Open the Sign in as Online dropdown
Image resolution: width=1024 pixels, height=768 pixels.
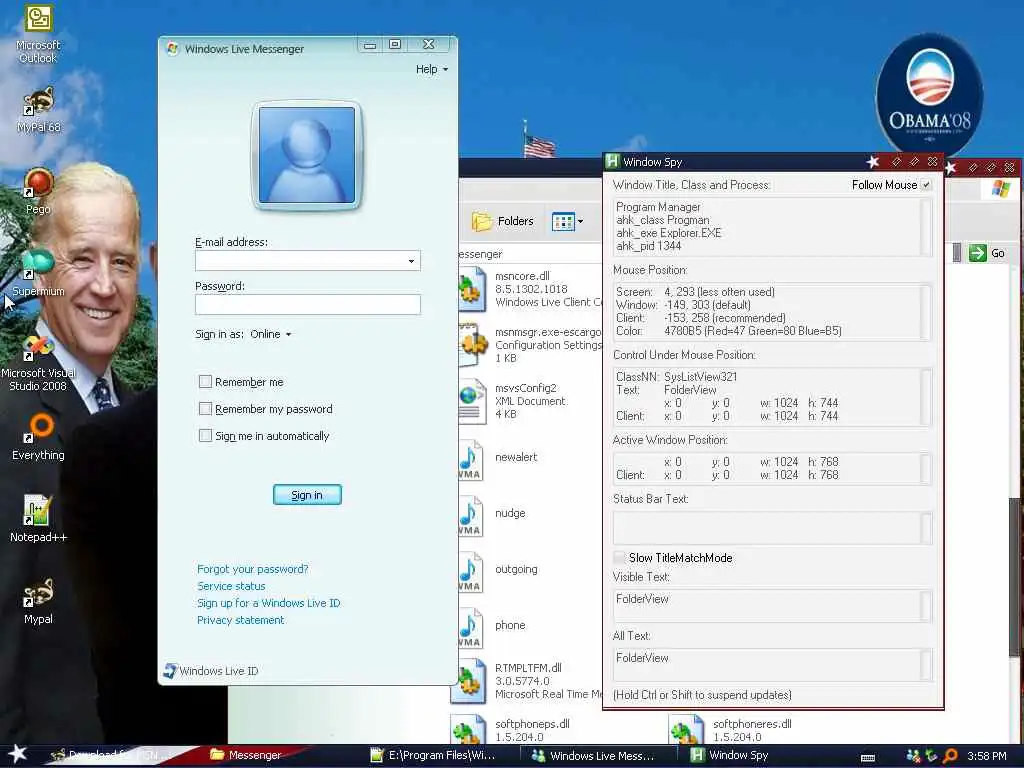tap(271, 334)
